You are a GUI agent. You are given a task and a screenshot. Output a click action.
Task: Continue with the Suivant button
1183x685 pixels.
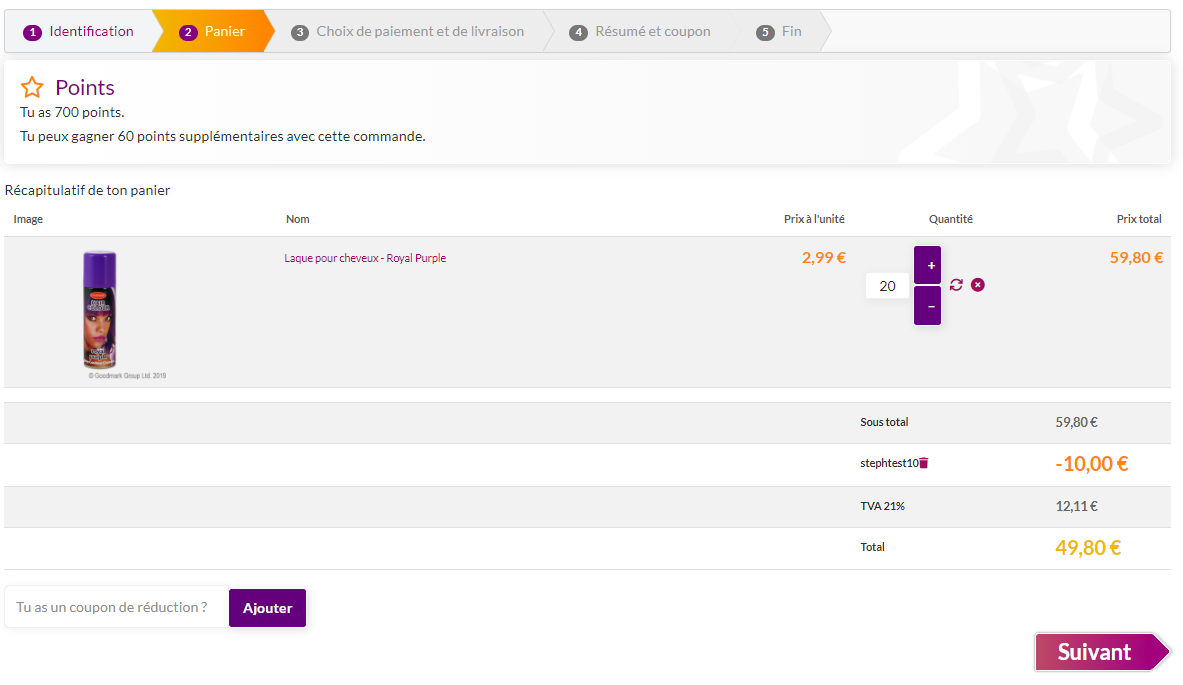1096,652
